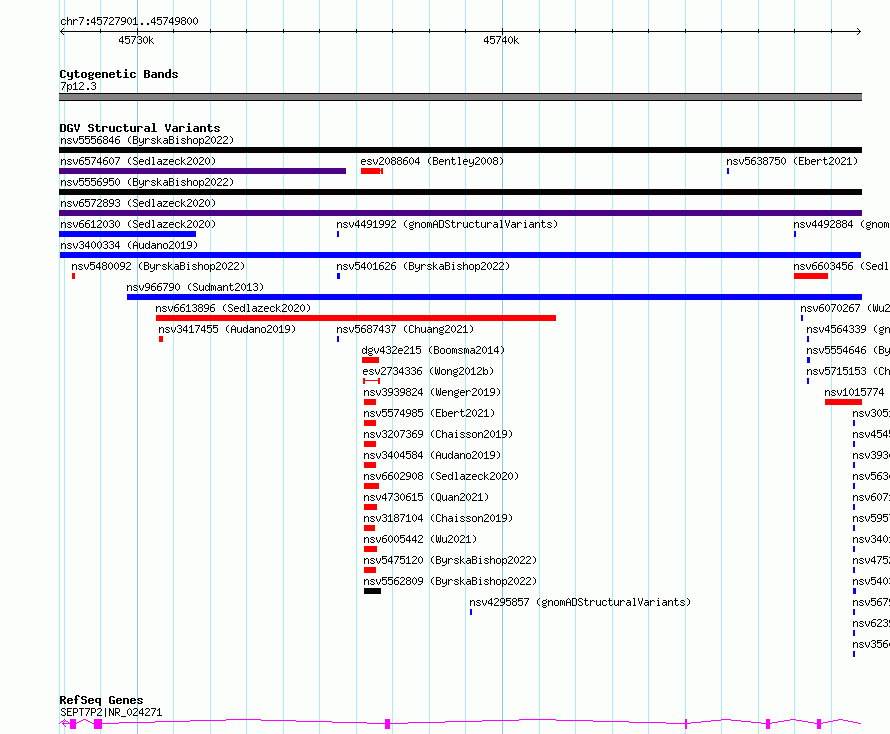Open the nsv3417455 (Audano2019) label

(x=227, y=329)
